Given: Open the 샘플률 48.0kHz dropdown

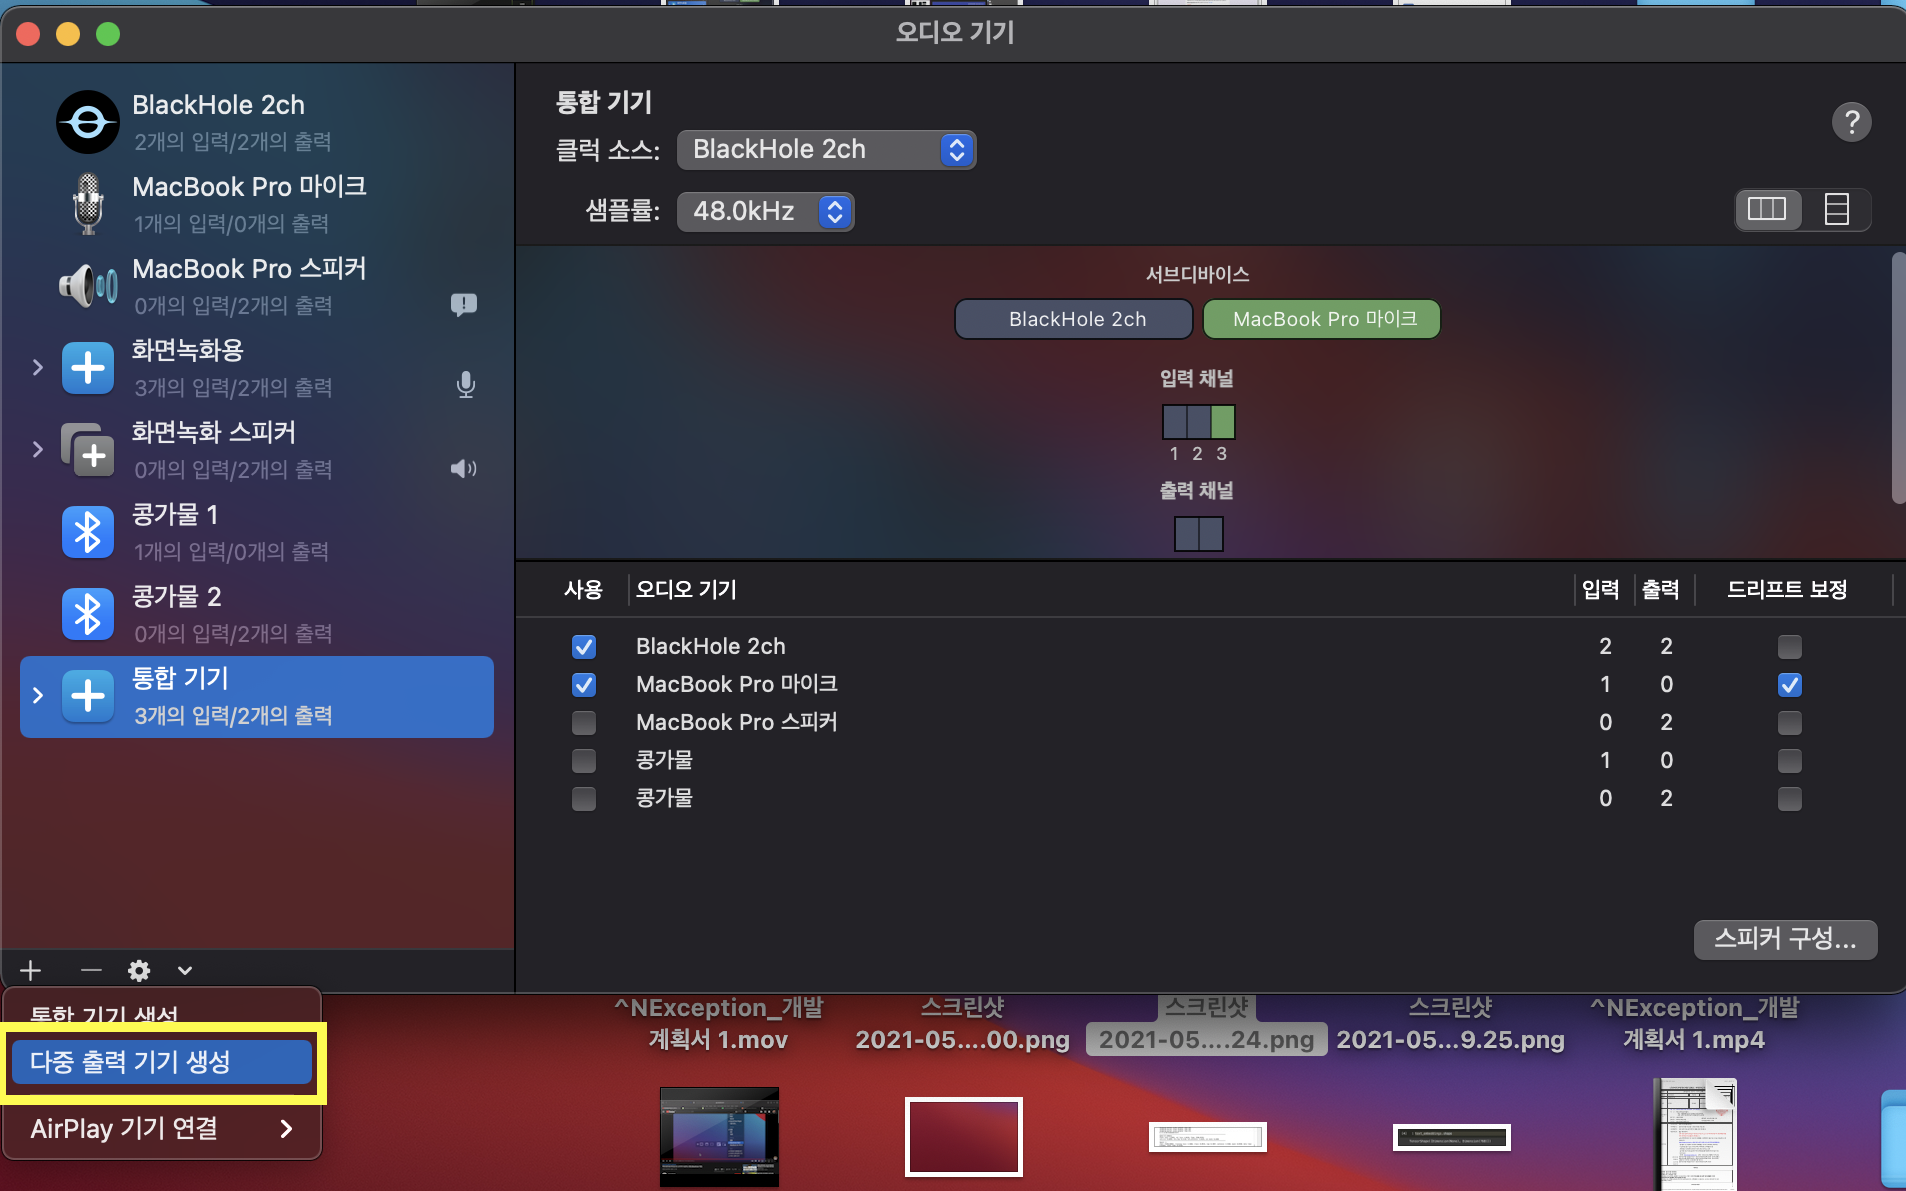Looking at the screenshot, I should [765, 212].
